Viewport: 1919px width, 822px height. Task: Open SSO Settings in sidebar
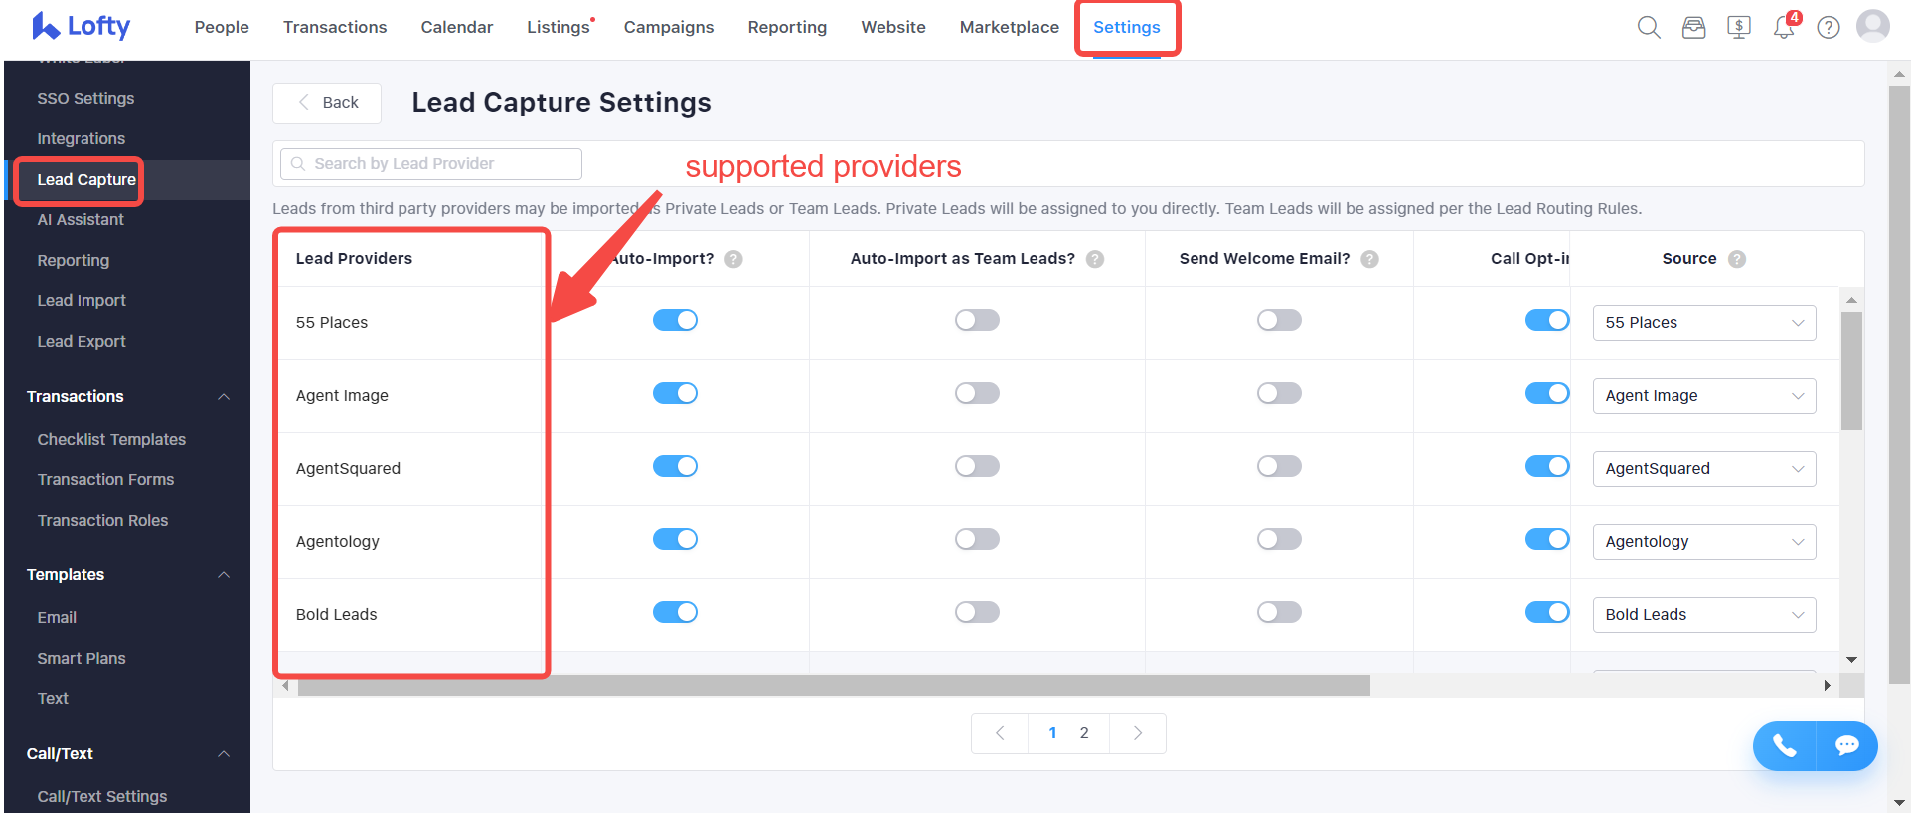point(86,99)
